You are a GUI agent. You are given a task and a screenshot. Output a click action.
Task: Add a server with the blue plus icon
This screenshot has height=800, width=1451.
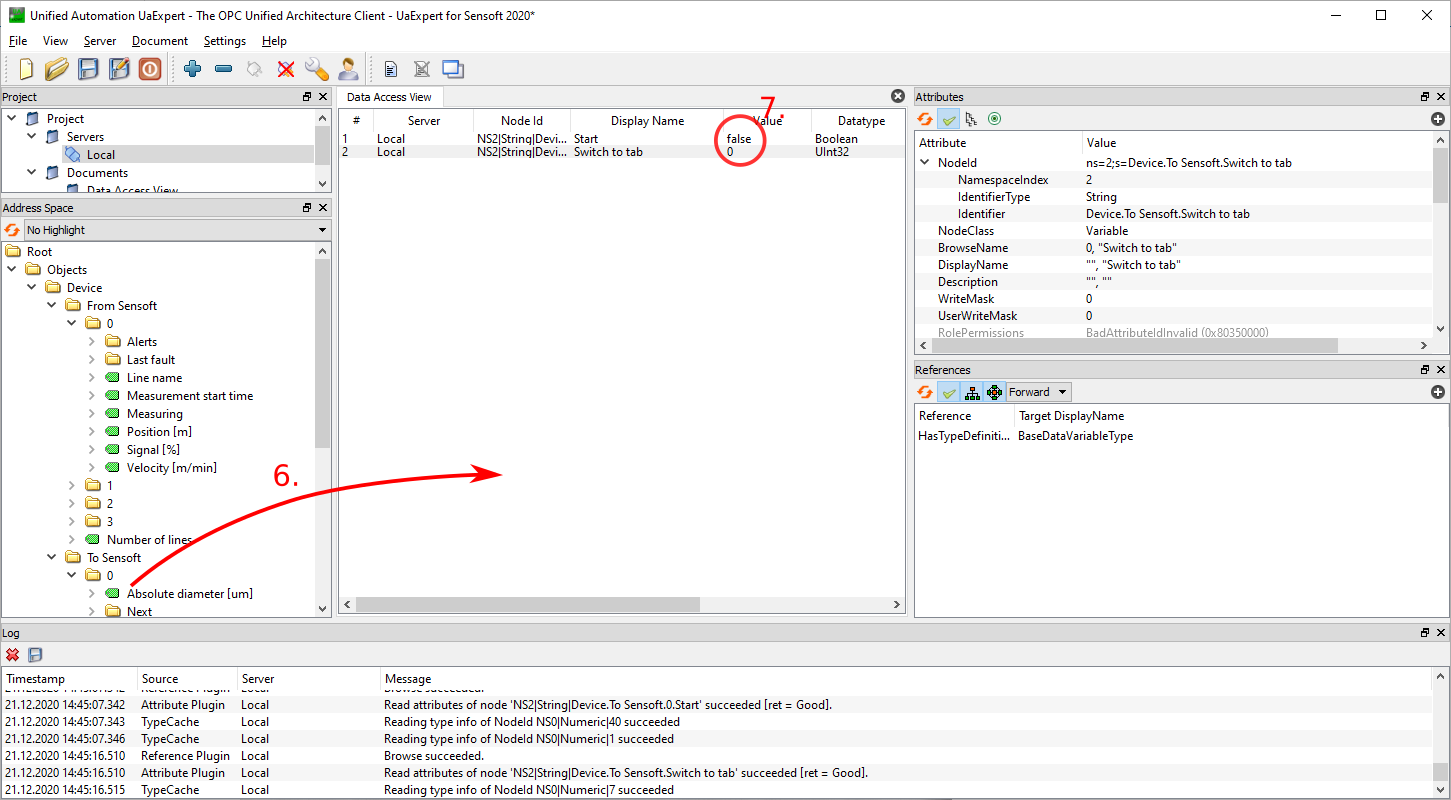[192, 69]
